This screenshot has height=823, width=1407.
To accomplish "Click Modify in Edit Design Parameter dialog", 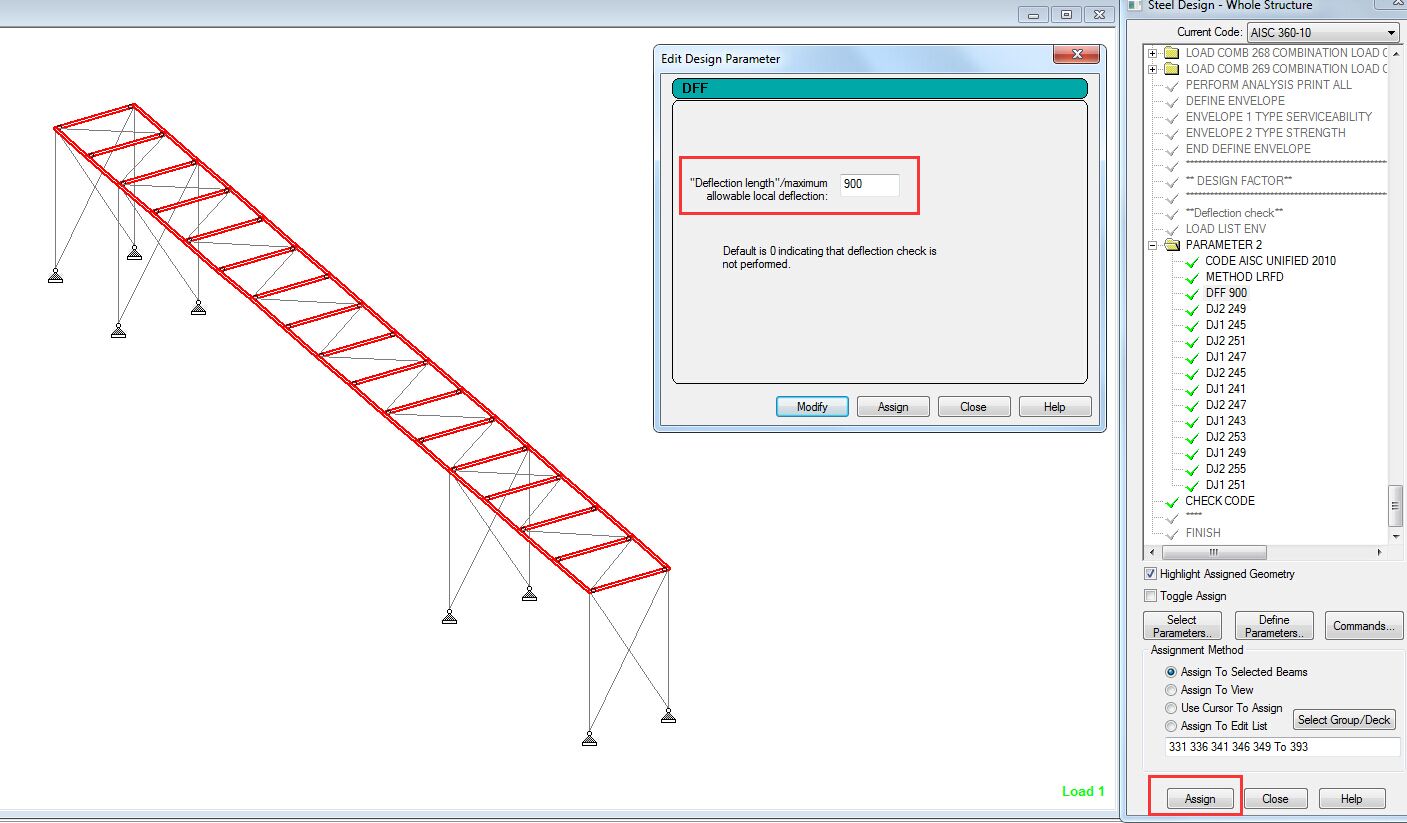I will click(x=812, y=407).
